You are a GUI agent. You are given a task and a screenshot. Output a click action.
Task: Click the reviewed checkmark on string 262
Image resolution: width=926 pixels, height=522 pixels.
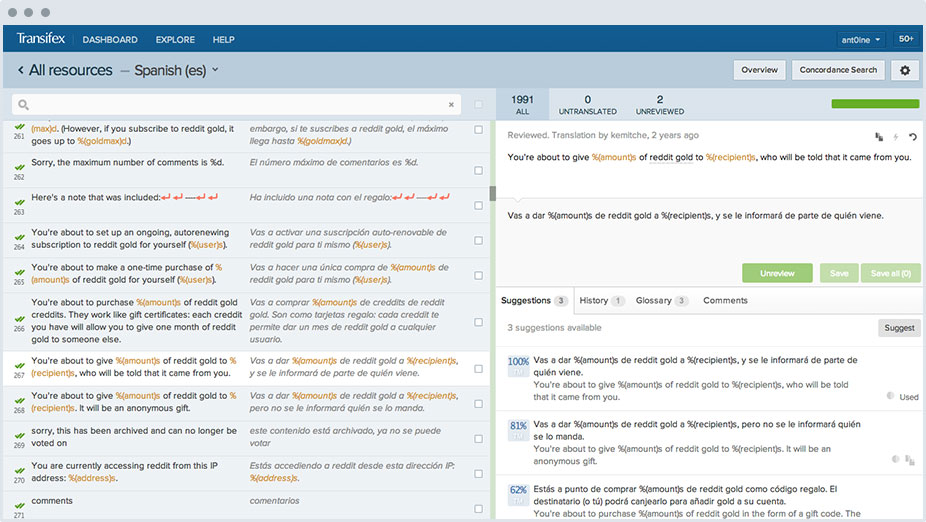pyautogui.click(x=19, y=168)
